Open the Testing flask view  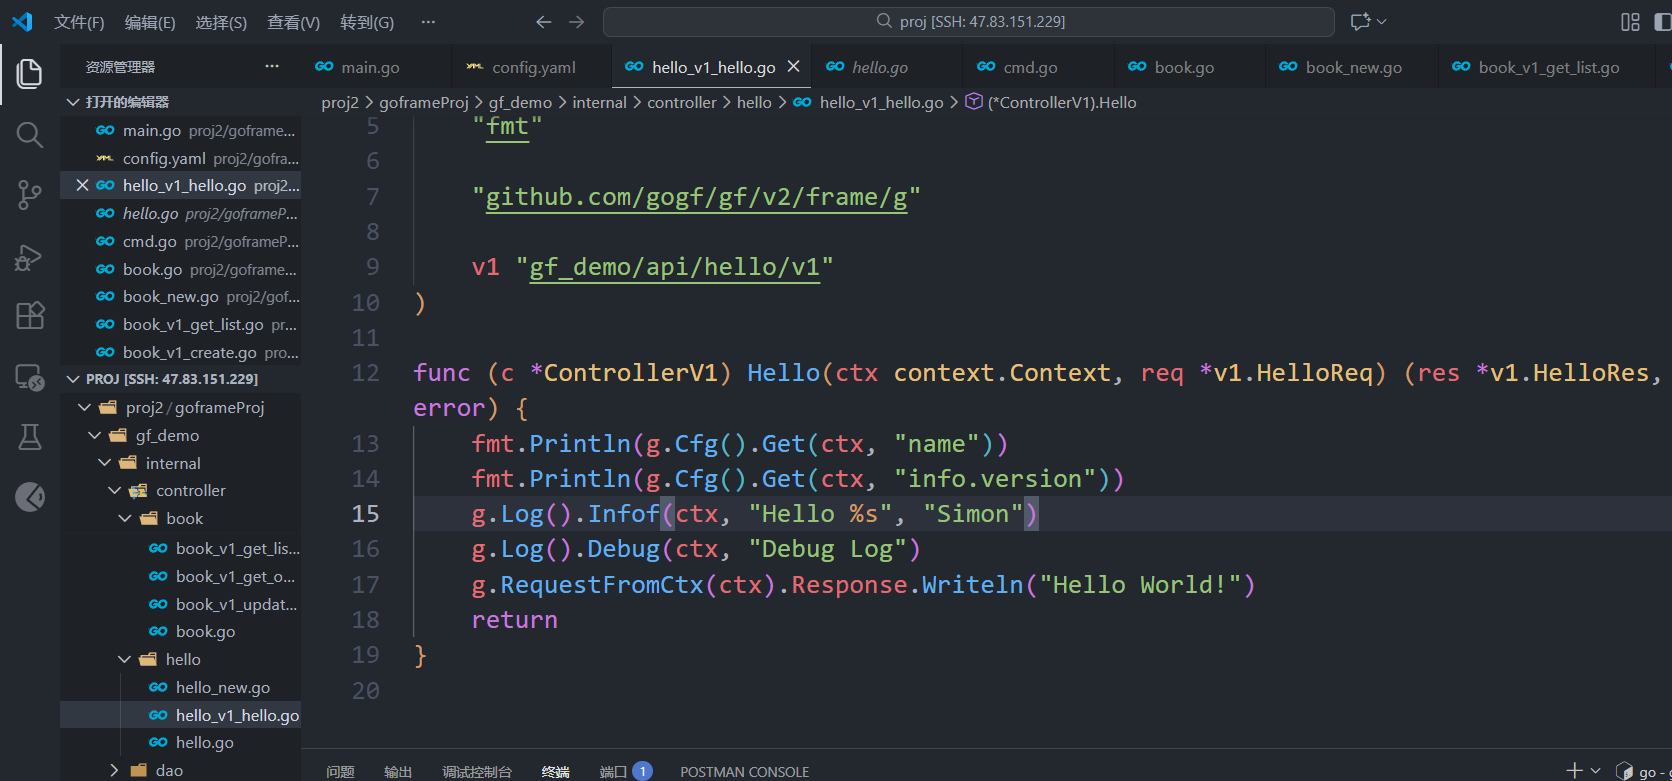30,436
